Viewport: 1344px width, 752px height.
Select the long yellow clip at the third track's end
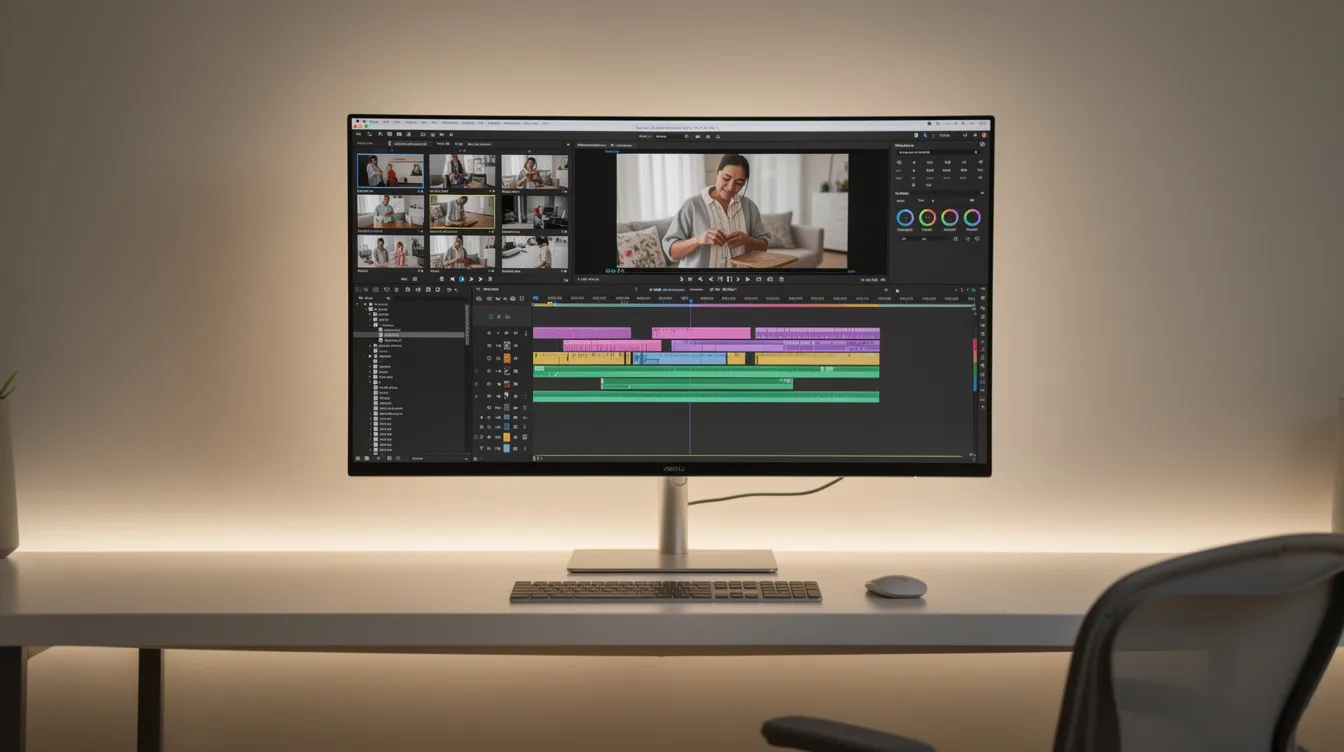817,358
